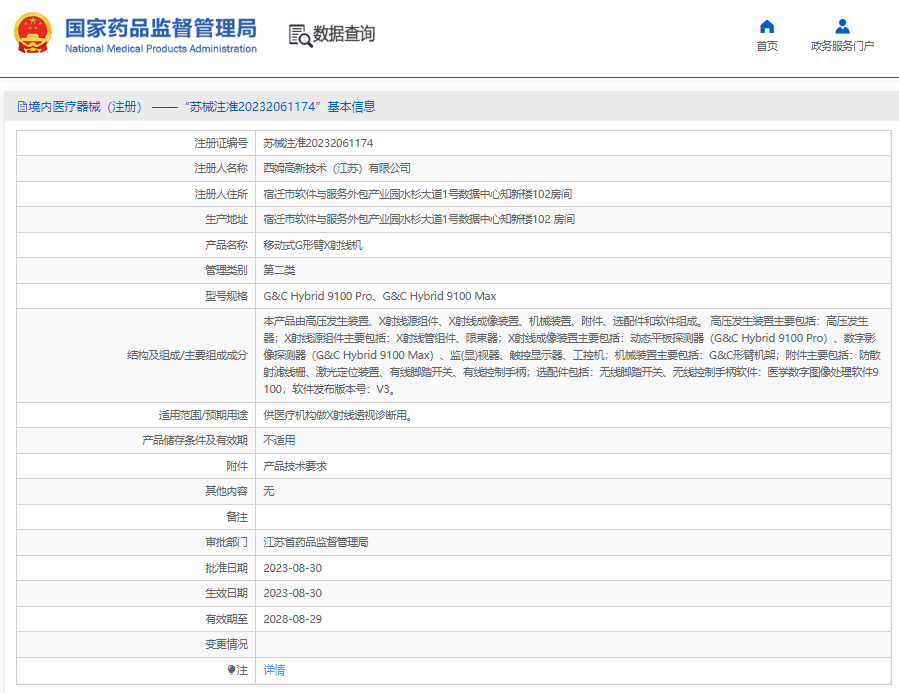Click the 国家药品监督管理局 title
The image size is (899, 693).
click(x=161, y=28)
